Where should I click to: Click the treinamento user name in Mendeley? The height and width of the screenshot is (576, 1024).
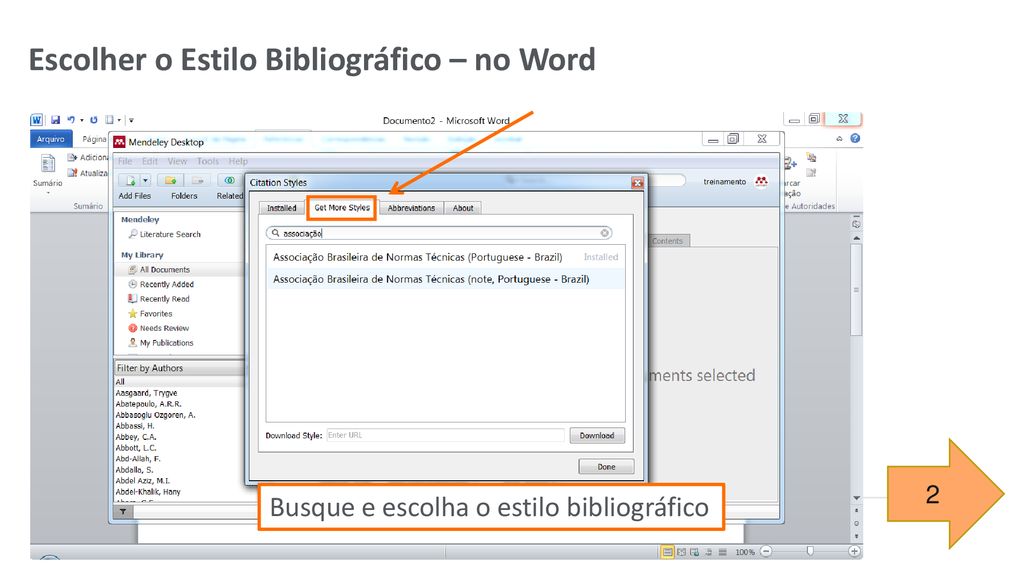click(724, 182)
